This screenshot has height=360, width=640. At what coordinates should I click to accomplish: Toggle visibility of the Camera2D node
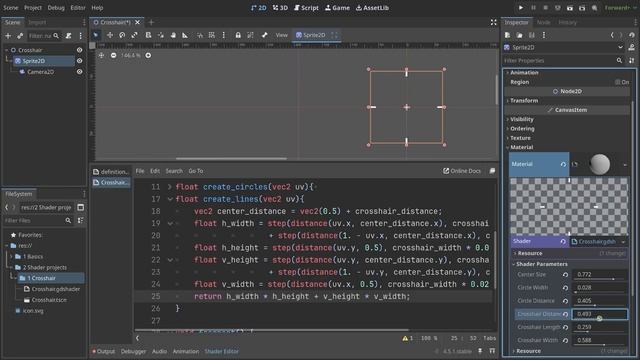tap(80, 72)
